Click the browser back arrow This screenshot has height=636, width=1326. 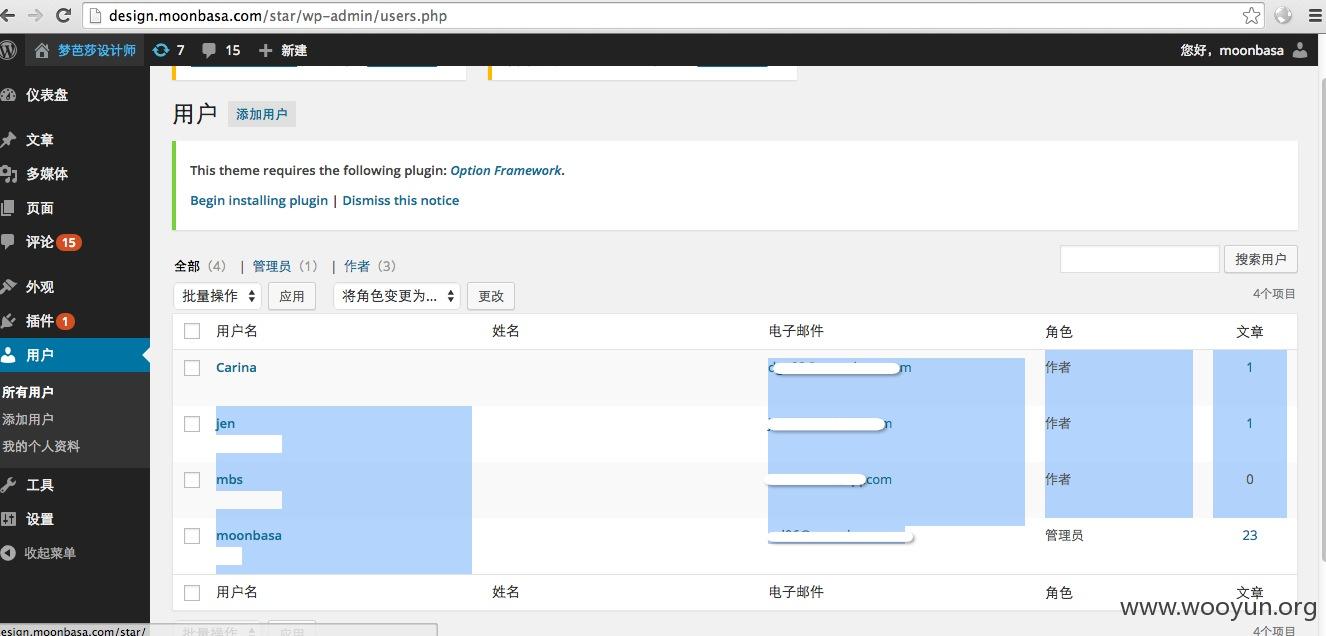pos(7,15)
